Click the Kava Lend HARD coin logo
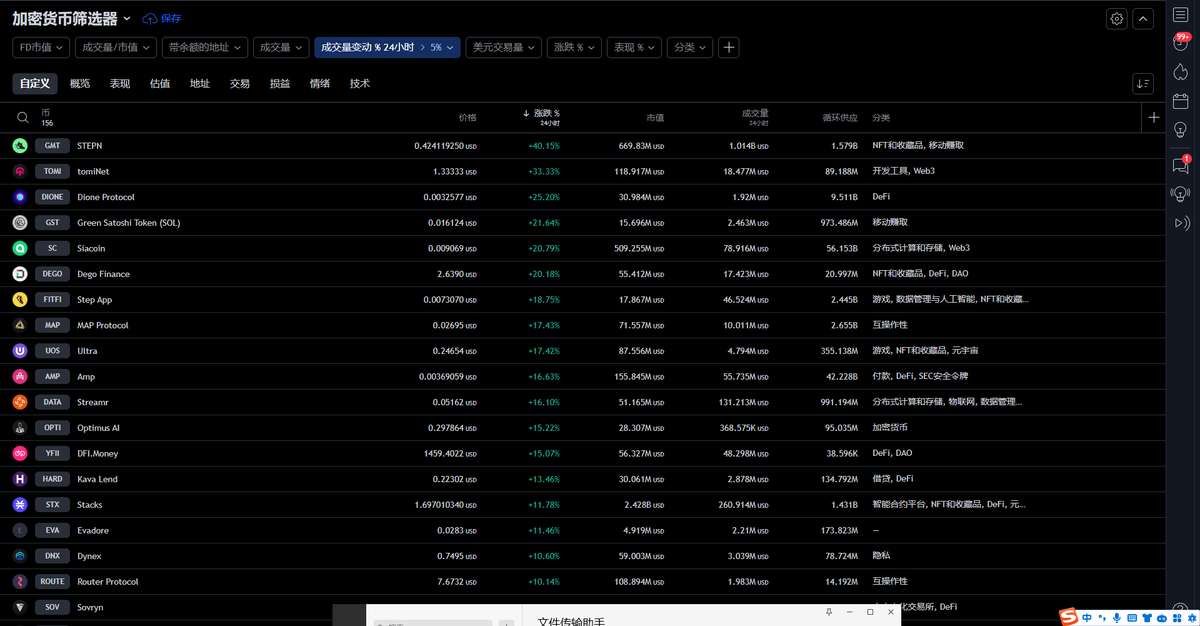This screenshot has width=1200, height=626. (20, 479)
